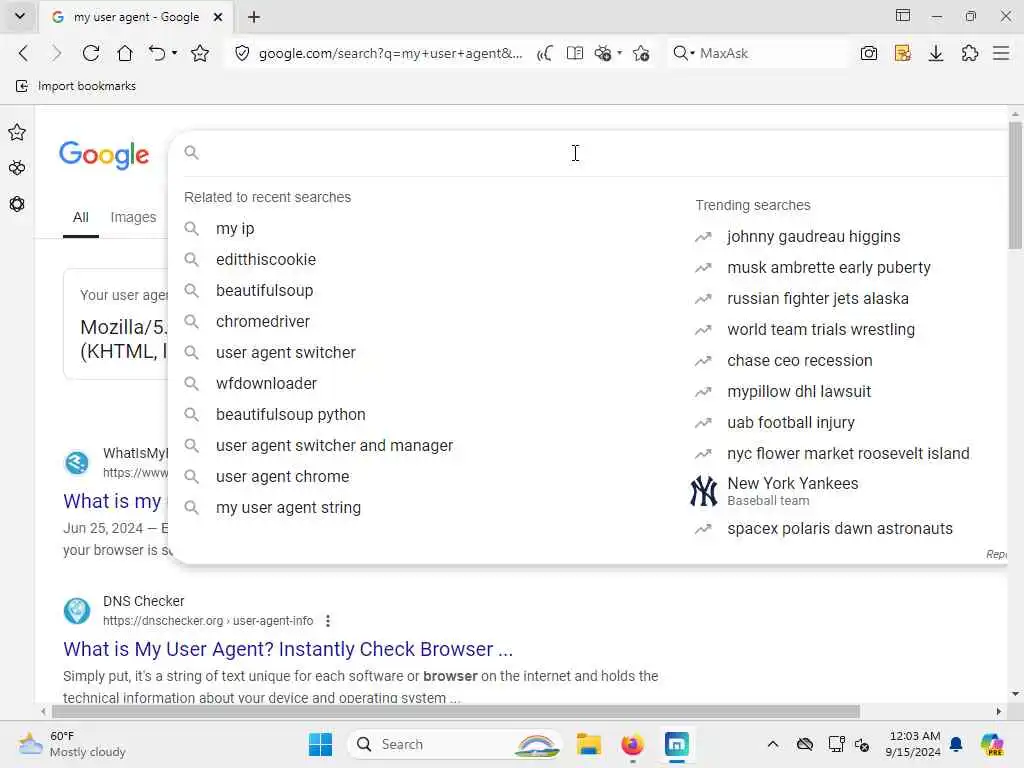The height and width of the screenshot is (768, 1024).
Task: Expand the dropdown next to sniffer icon
Action: click(x=619, y=53)
